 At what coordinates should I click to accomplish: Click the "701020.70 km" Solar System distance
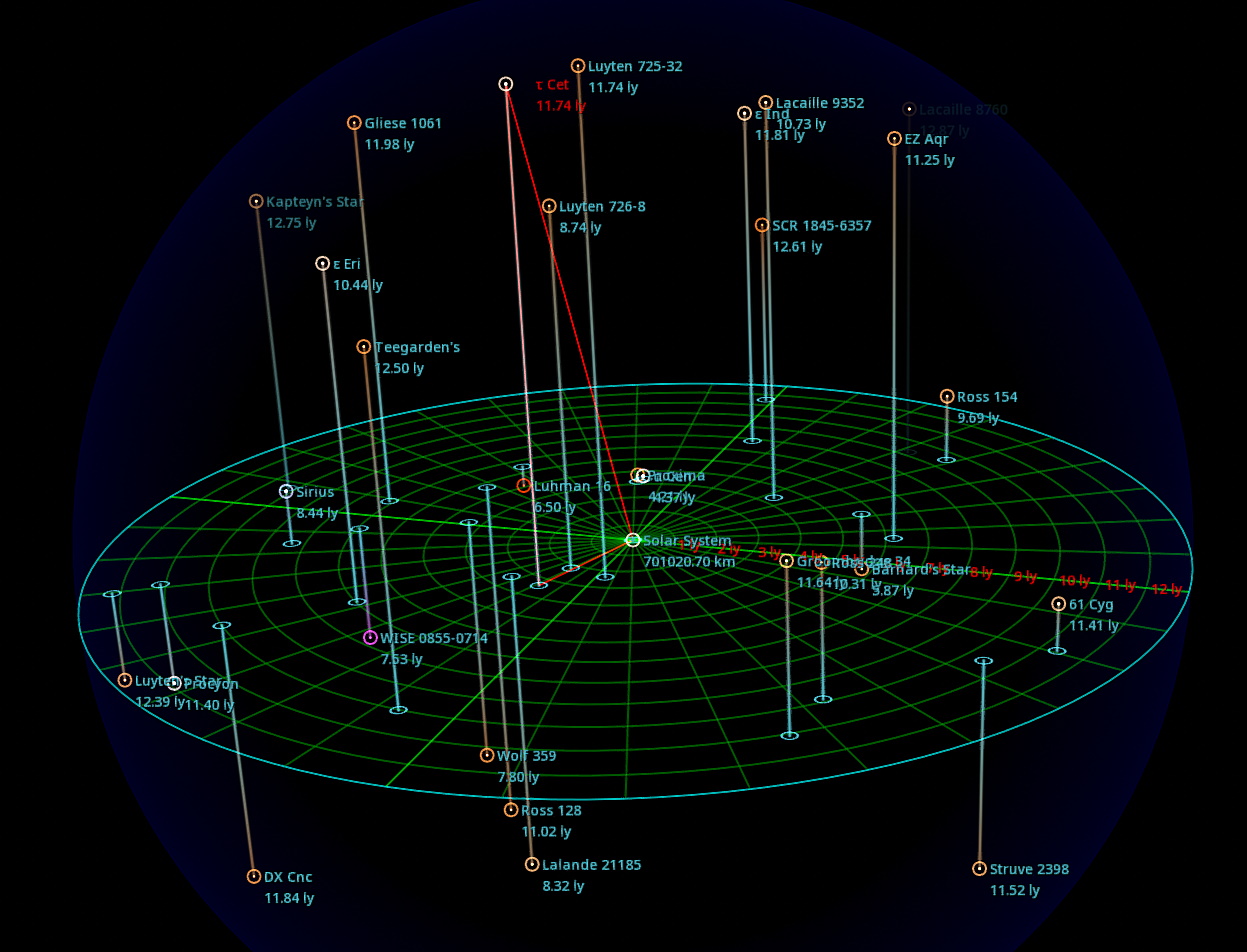pos(689,561)
